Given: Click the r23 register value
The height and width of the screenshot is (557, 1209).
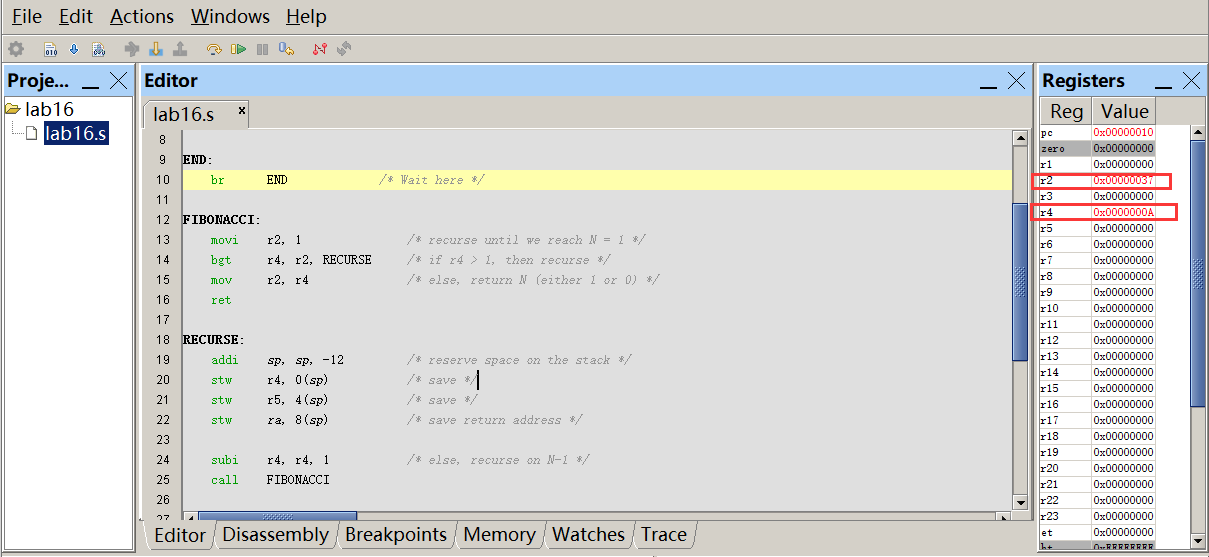Looking at the screenshot, I should (1123, 516).
